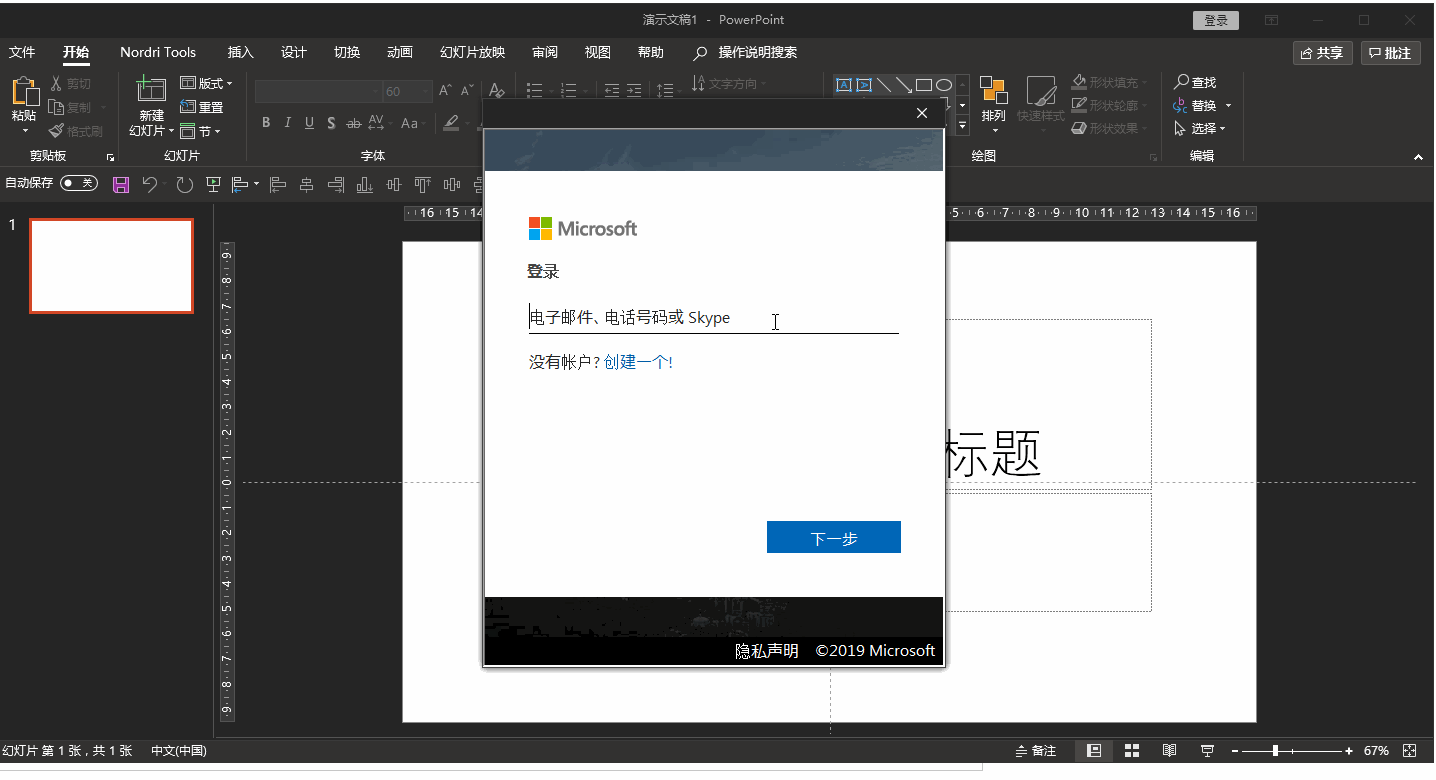Image resolution: width=1436 pixels, height=780 pixels.
Task: Switch to the Slide Show (幻灯片放映) tab
Action: click(x=472, y=52)
